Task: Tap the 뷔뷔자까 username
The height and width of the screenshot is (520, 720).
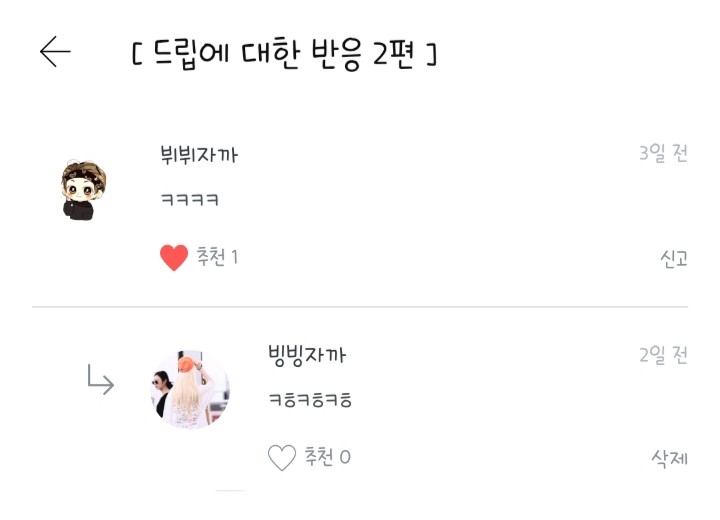Action: click(199, 155)
